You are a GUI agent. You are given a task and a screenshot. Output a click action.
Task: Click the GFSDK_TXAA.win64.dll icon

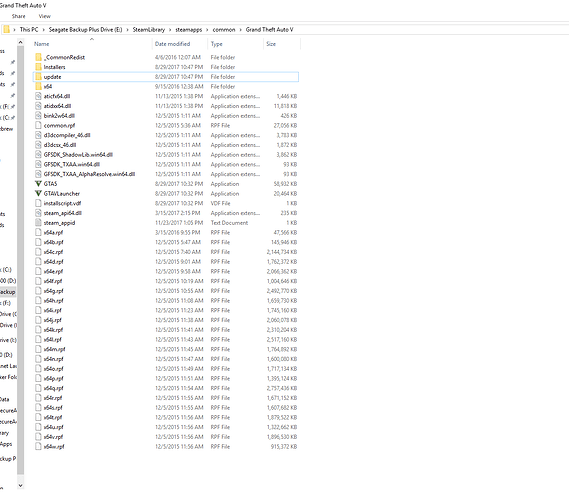pos(38,164)
